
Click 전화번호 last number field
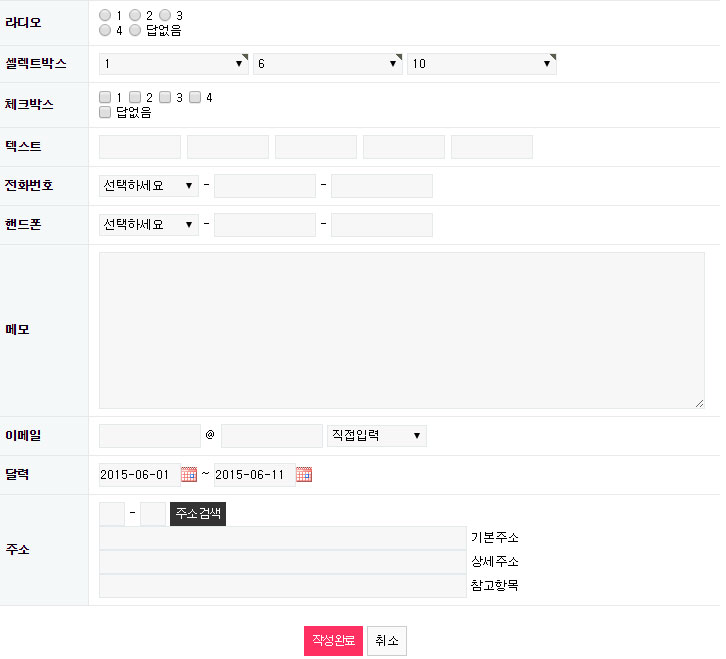pos(382,186)
